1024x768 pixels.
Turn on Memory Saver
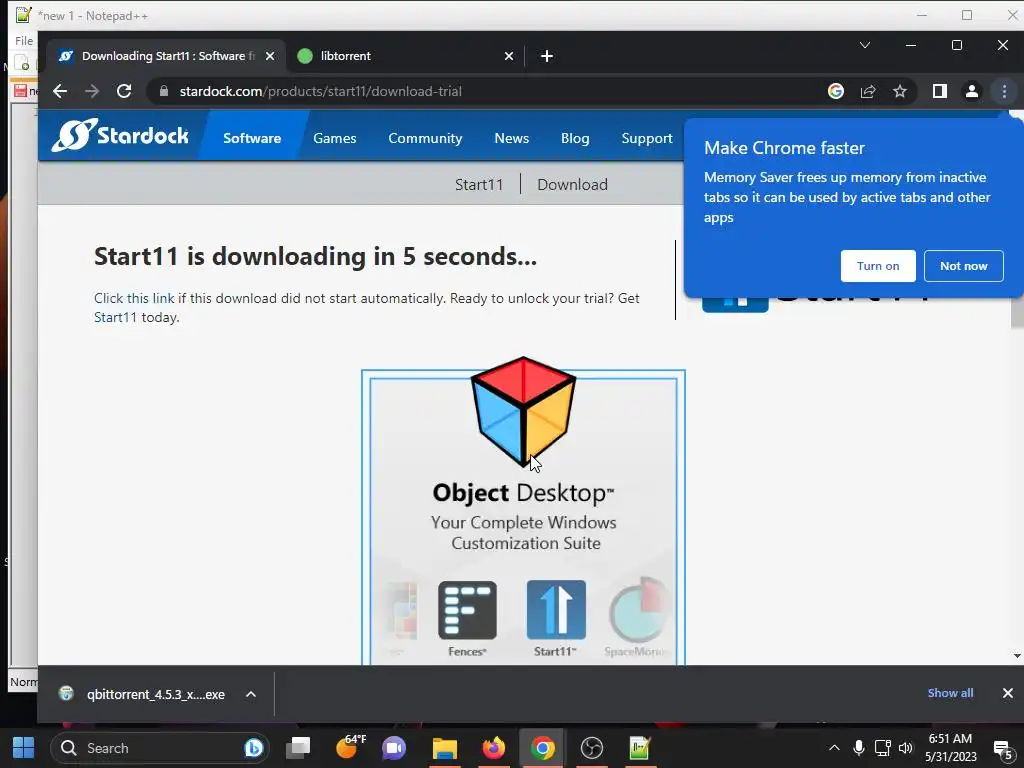tap(878, 266)
